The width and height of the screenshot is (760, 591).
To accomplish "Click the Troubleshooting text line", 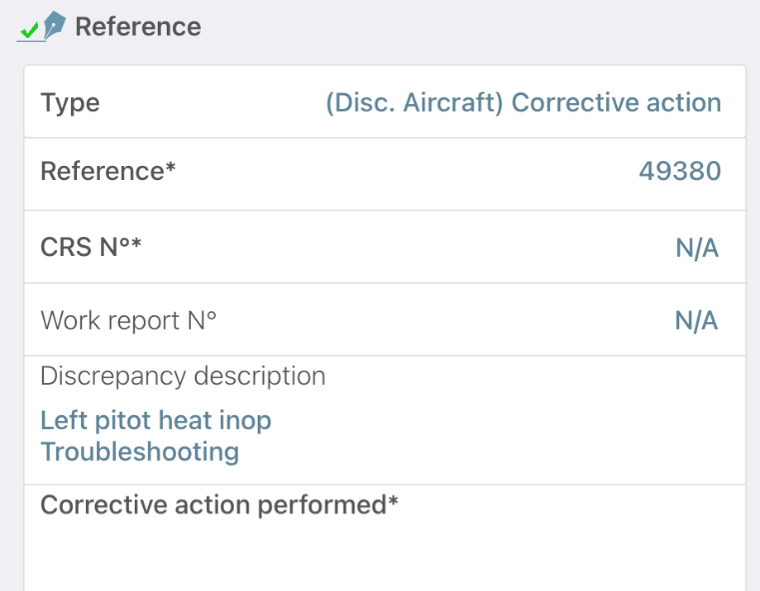I will coord(140,452).
